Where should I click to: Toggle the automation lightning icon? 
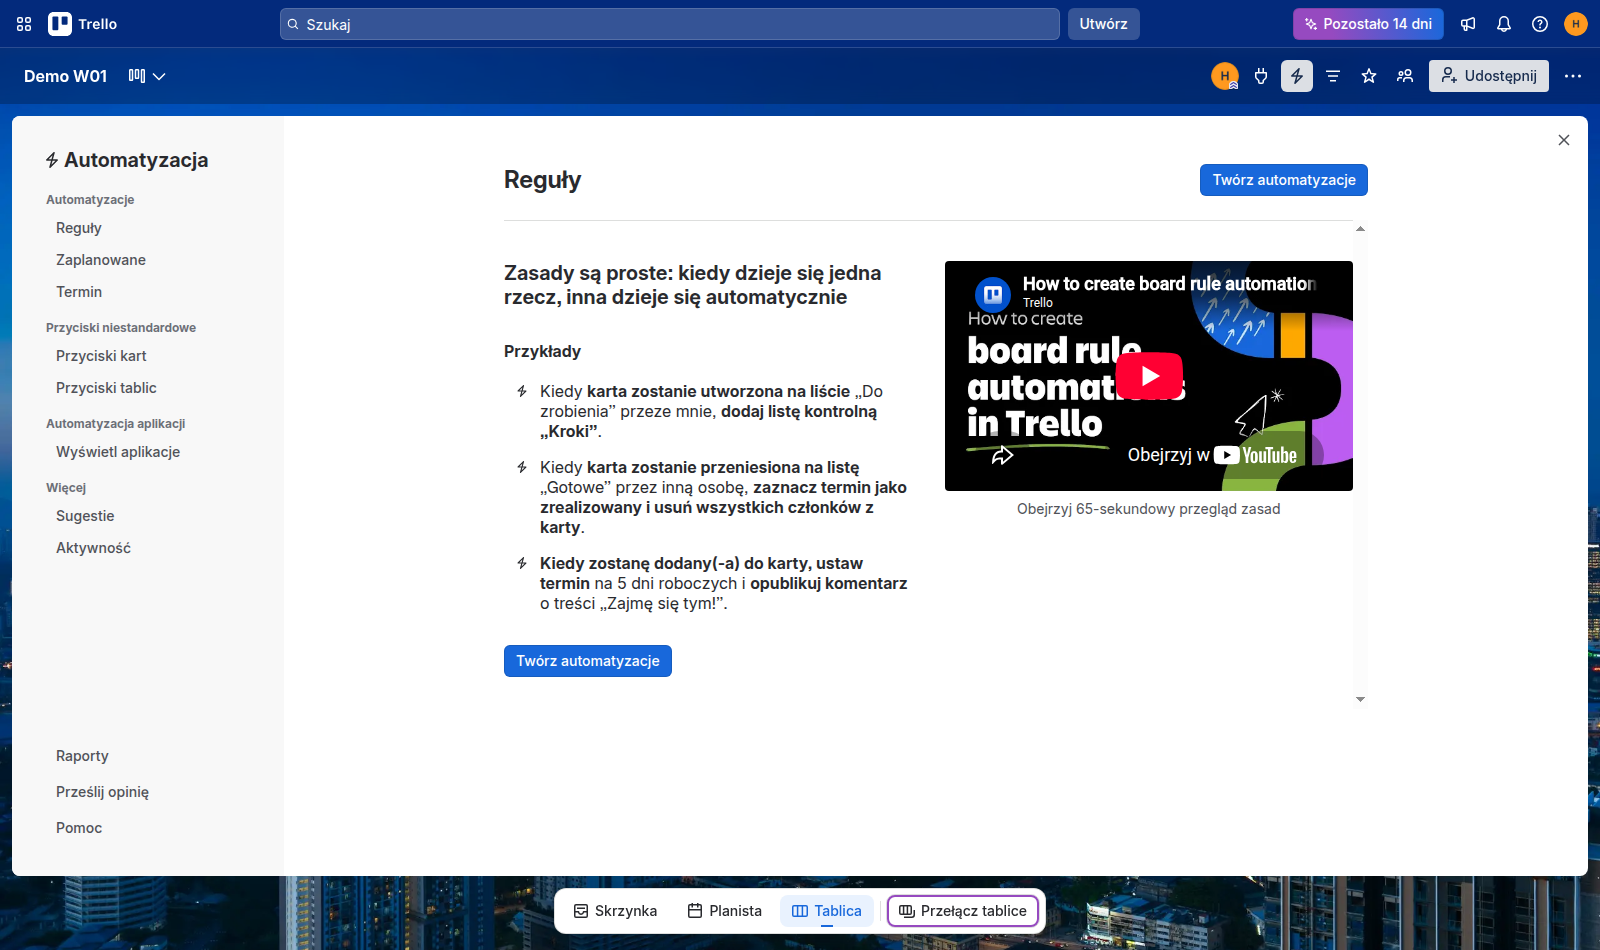pos(1297,76)
